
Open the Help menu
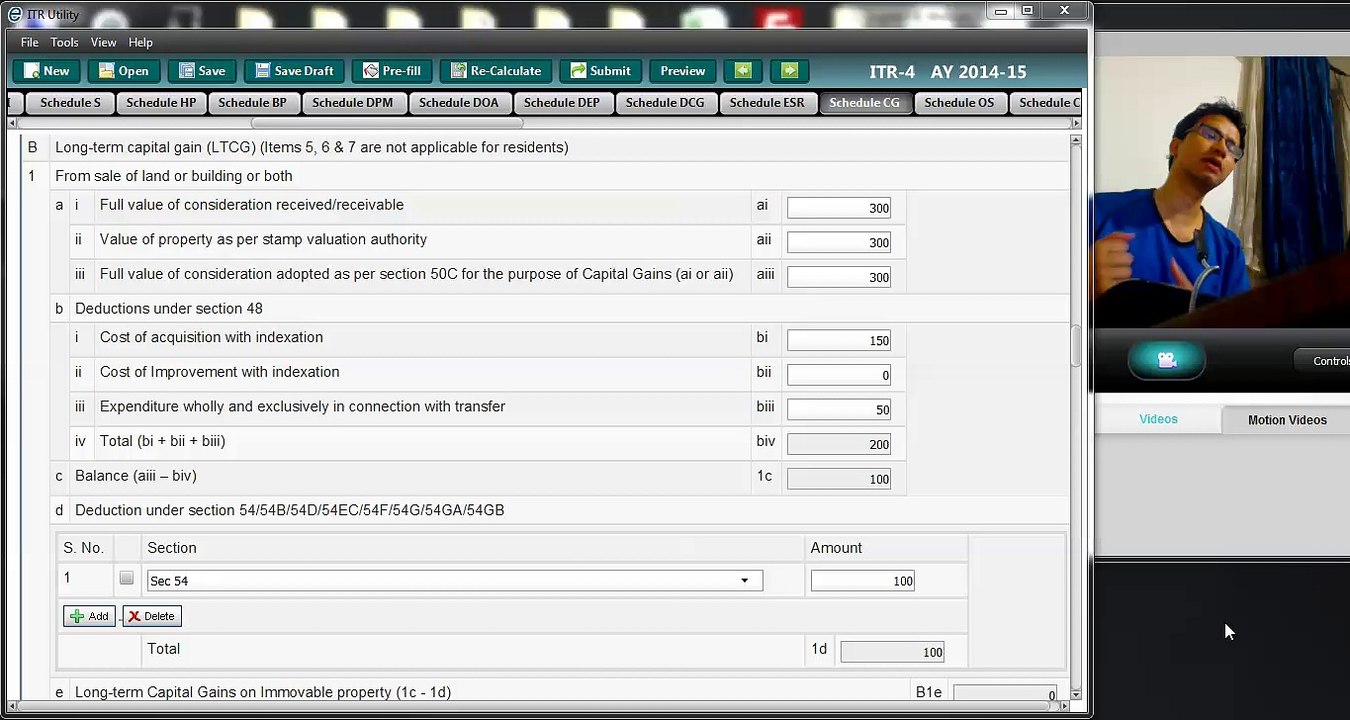point(140,42)
